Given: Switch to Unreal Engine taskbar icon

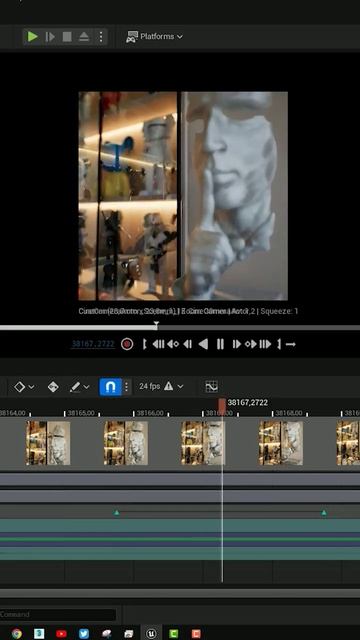Looking at the screenshot, I should coord(151,633).
